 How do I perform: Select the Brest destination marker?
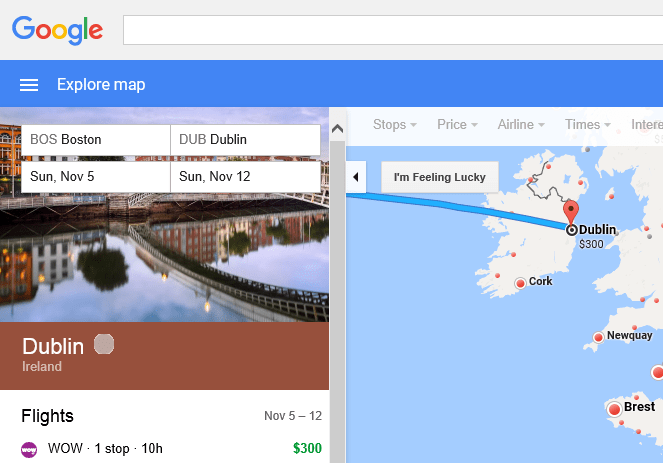pos(614,409)
